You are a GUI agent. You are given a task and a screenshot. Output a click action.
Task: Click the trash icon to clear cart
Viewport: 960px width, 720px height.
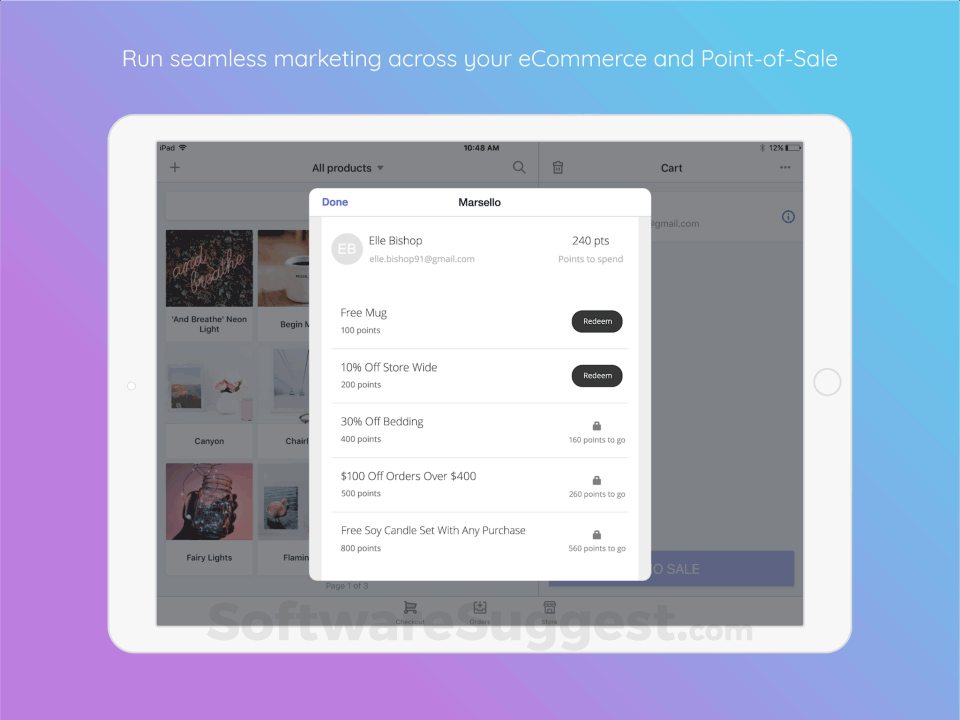(558, 167)
